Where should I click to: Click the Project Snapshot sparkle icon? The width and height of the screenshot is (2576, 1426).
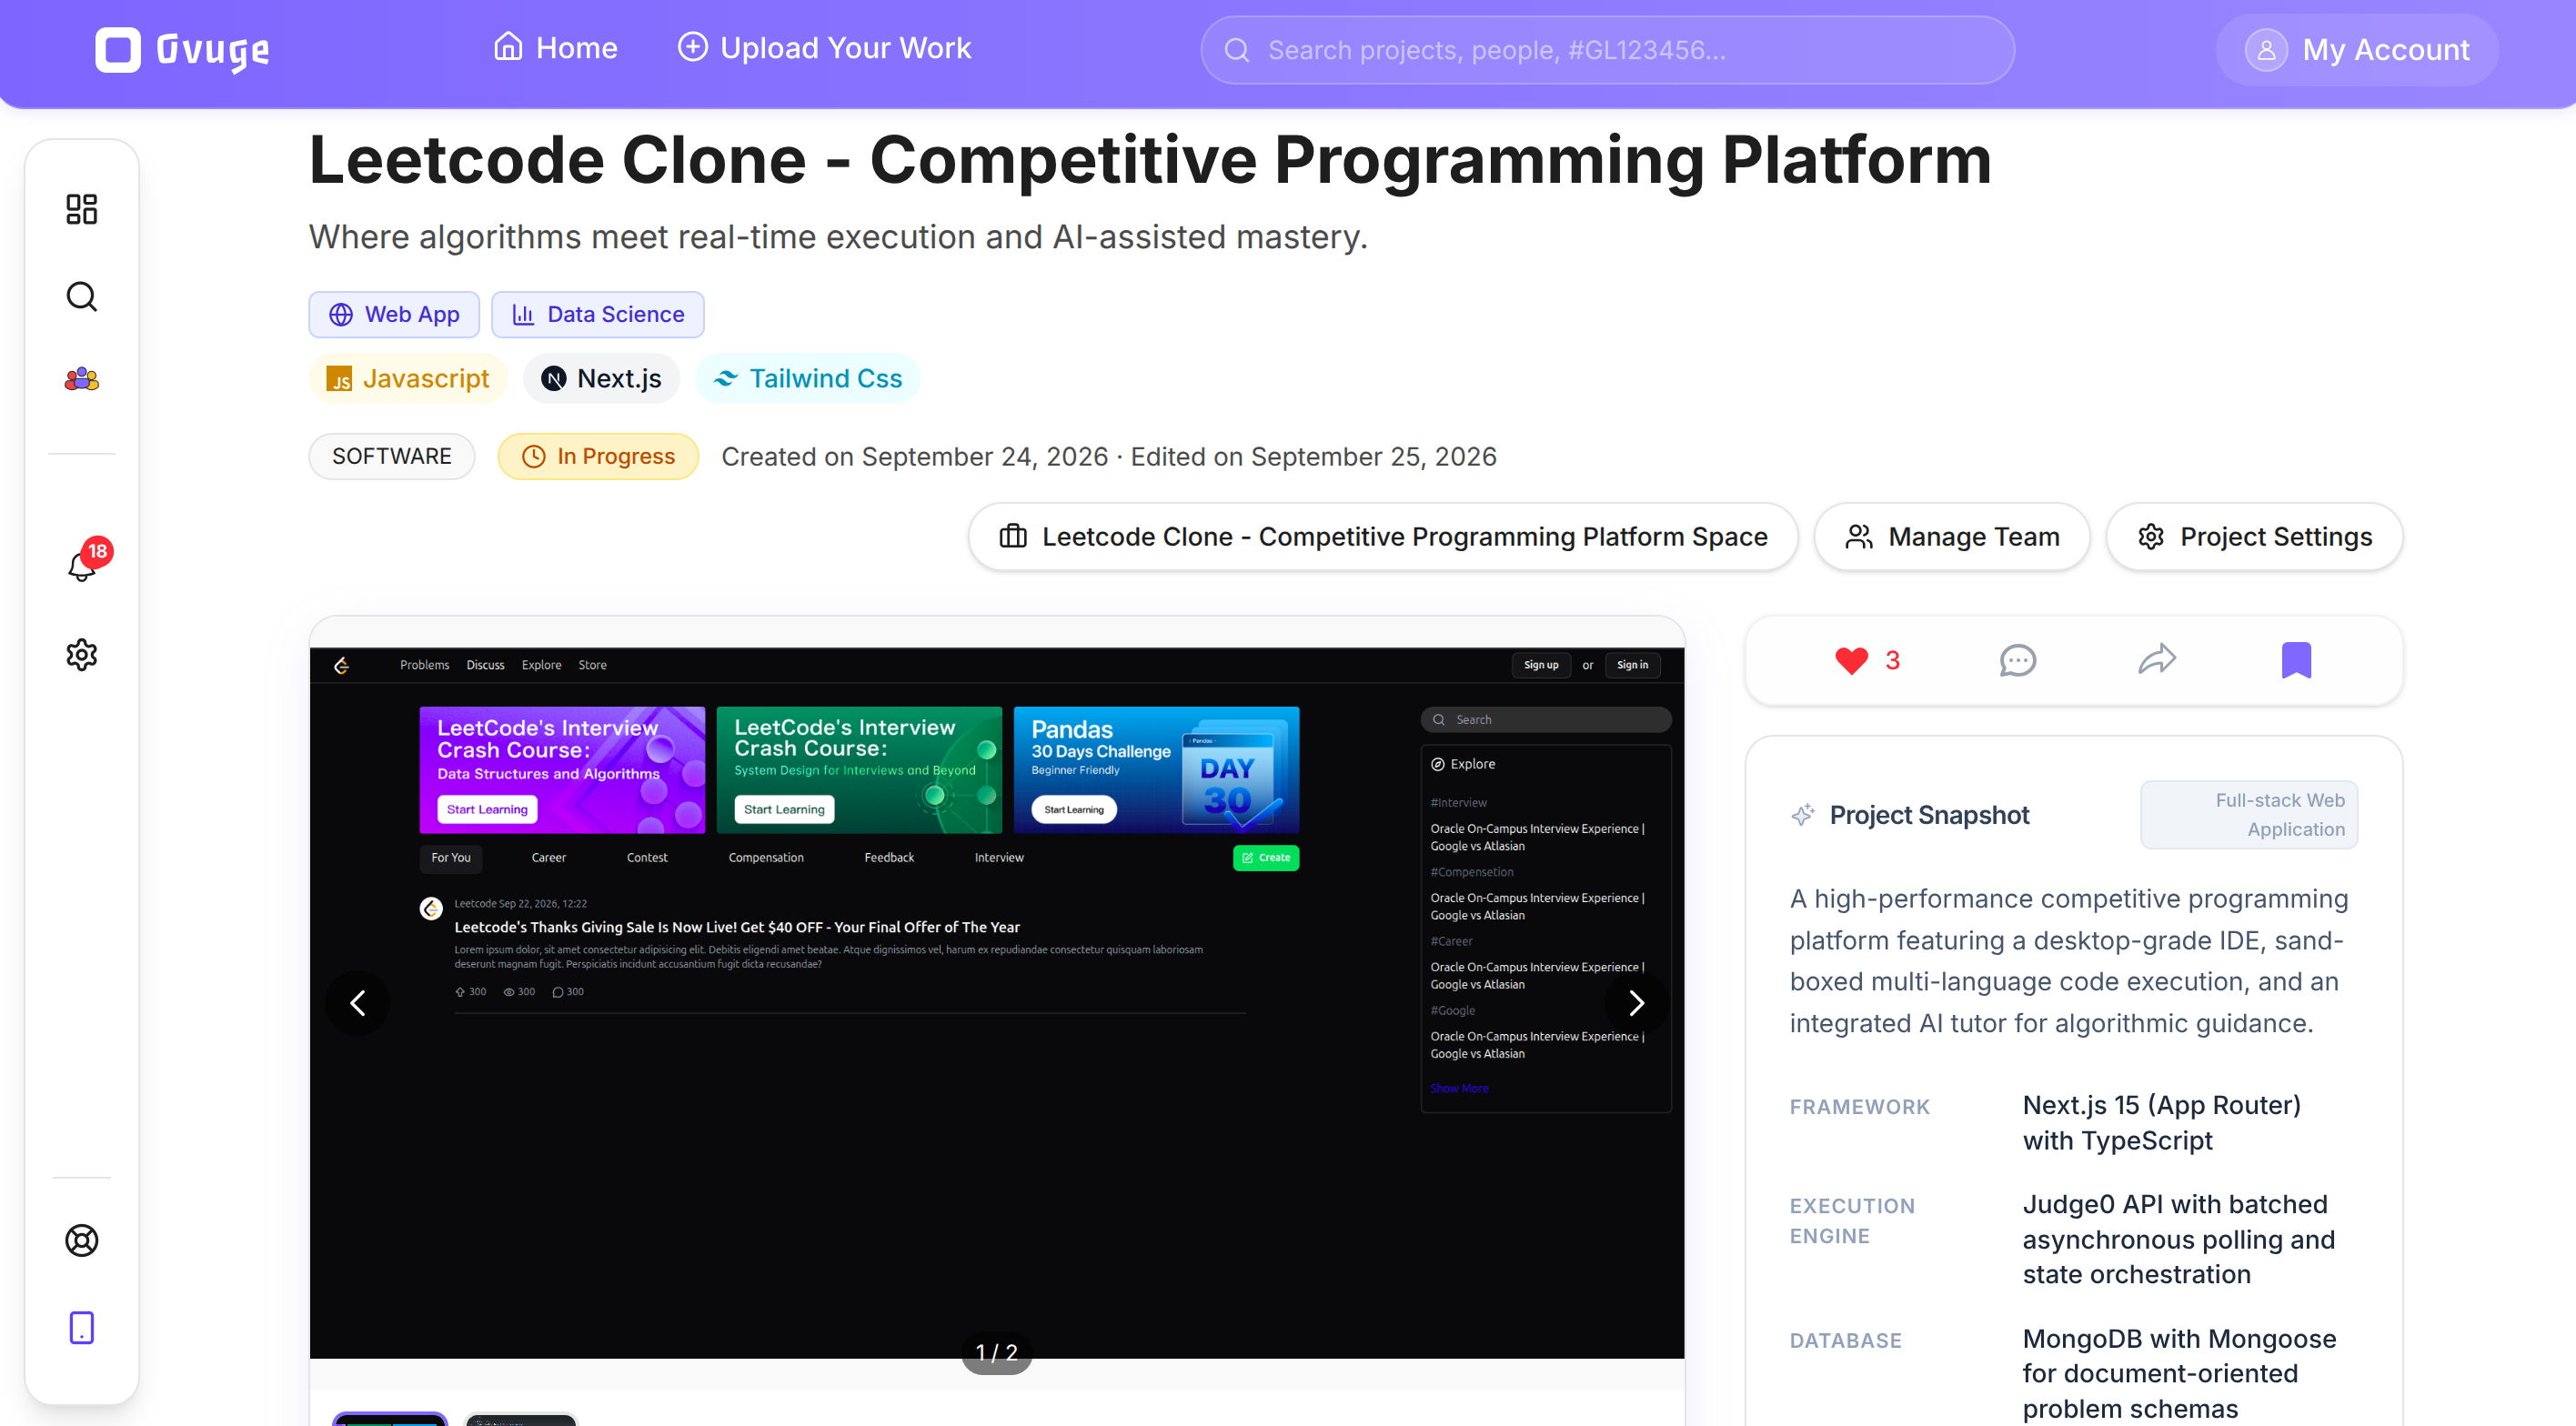point(1803,815)
